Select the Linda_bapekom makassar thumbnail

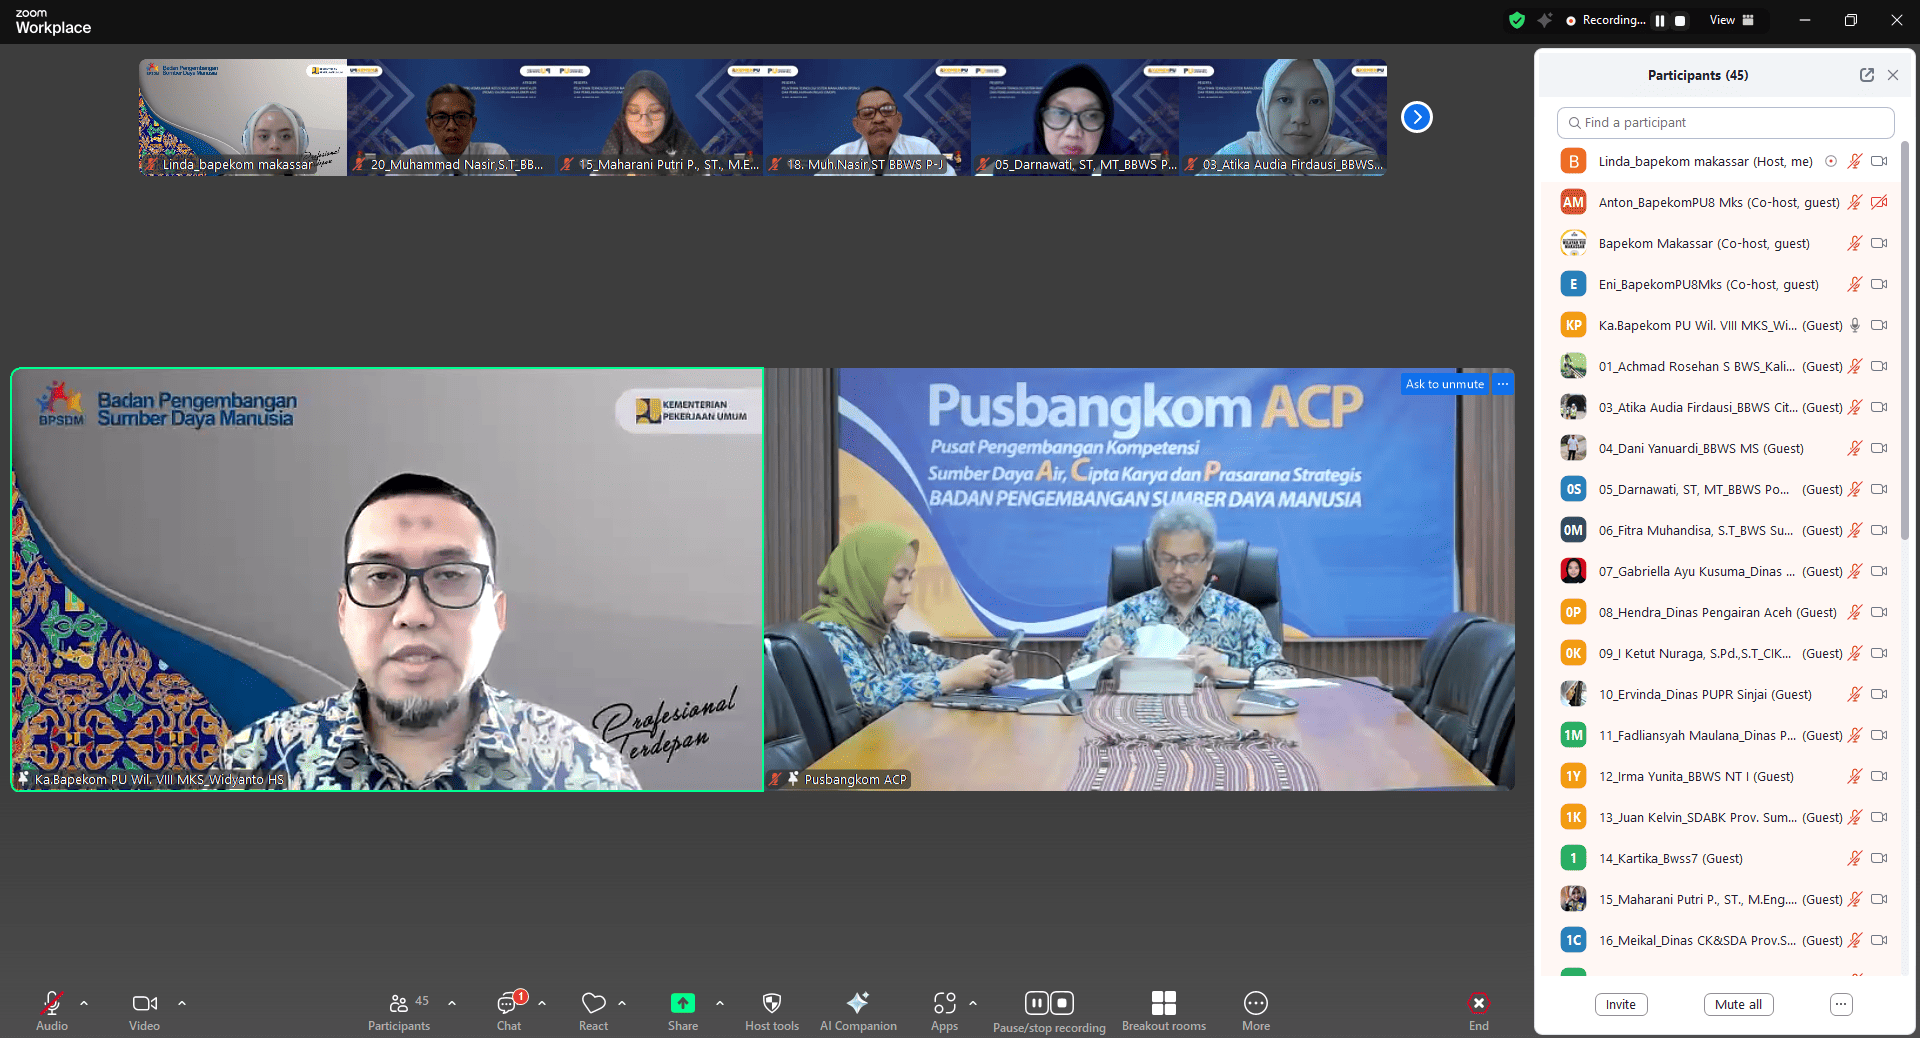coord(243,117)
